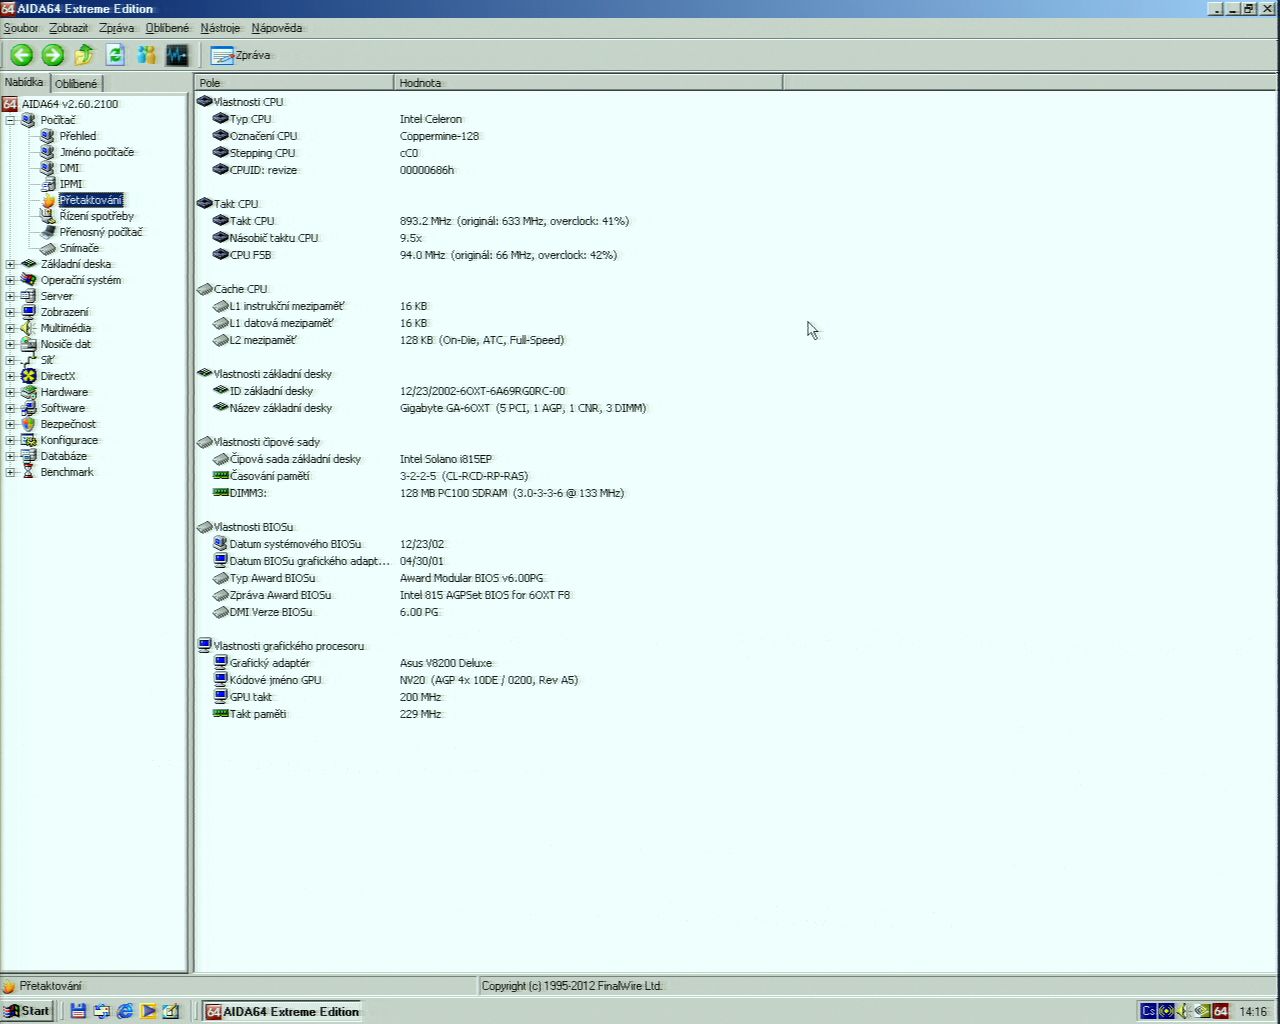This screenshot has height=1024, width=1280.
Task: Open the Nápověda menu
Action: (x=277, y=28)
